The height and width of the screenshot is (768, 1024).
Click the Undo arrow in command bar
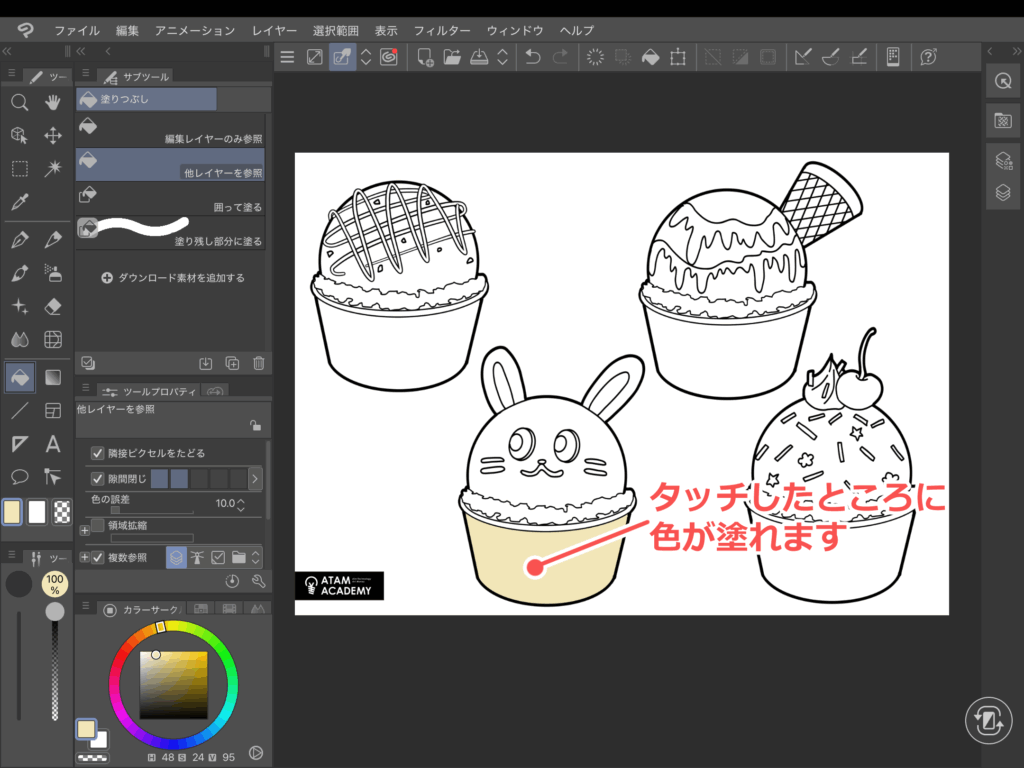pos(533,57)
